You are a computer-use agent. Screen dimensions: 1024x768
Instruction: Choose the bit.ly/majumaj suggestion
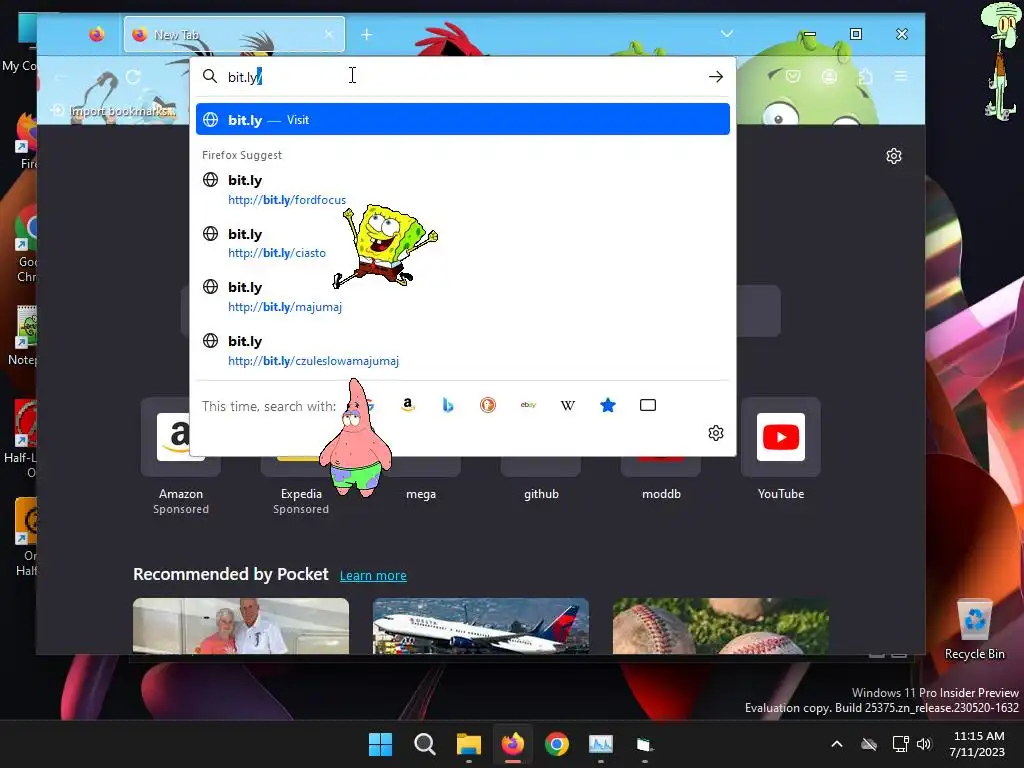coord(462,296)
